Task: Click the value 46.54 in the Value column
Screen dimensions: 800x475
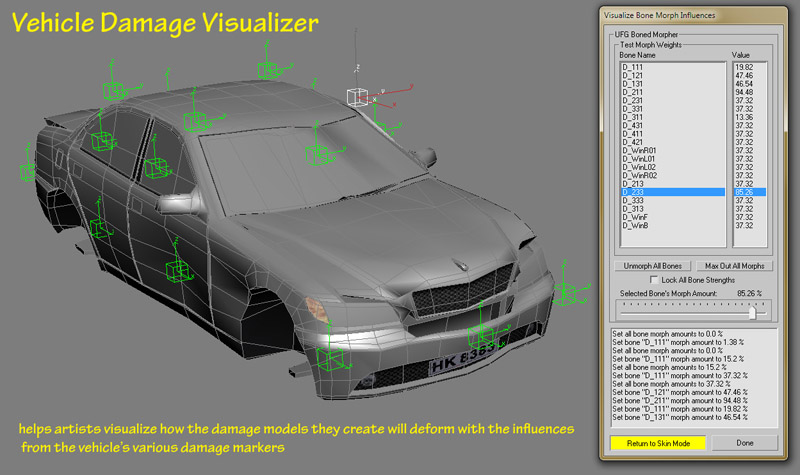Action: [x=744, y=84]
